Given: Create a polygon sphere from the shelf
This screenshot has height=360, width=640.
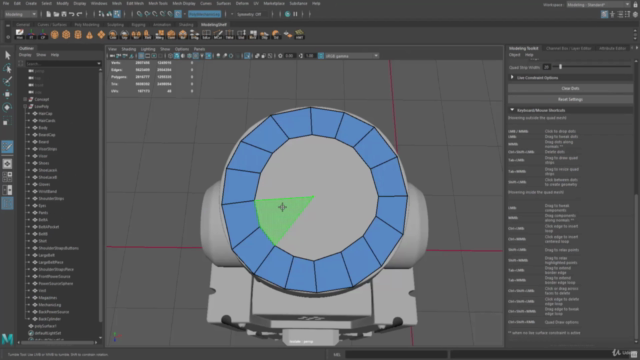Looking at the screenshot, I should pyautogui.click(x=55, y=35).
